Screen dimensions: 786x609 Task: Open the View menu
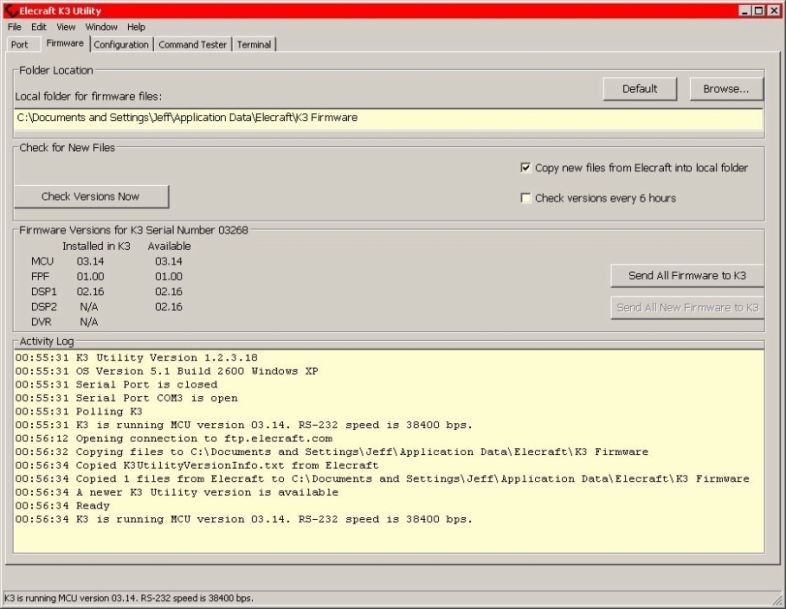[66, 27]
